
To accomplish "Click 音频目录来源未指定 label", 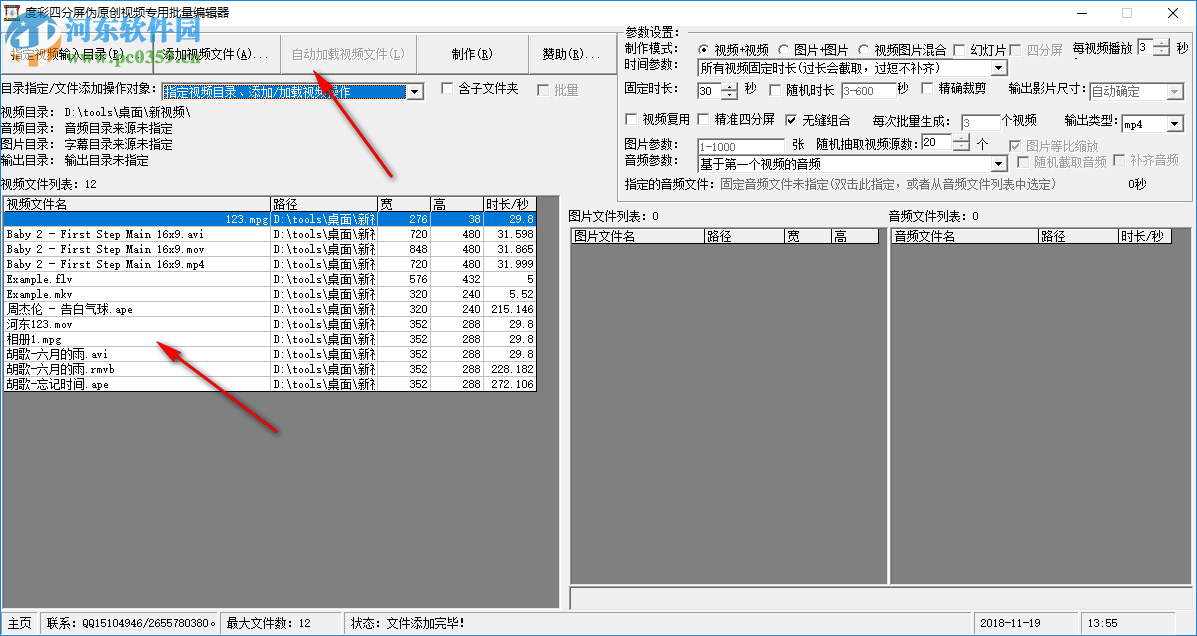I will [x=118, y=128].
